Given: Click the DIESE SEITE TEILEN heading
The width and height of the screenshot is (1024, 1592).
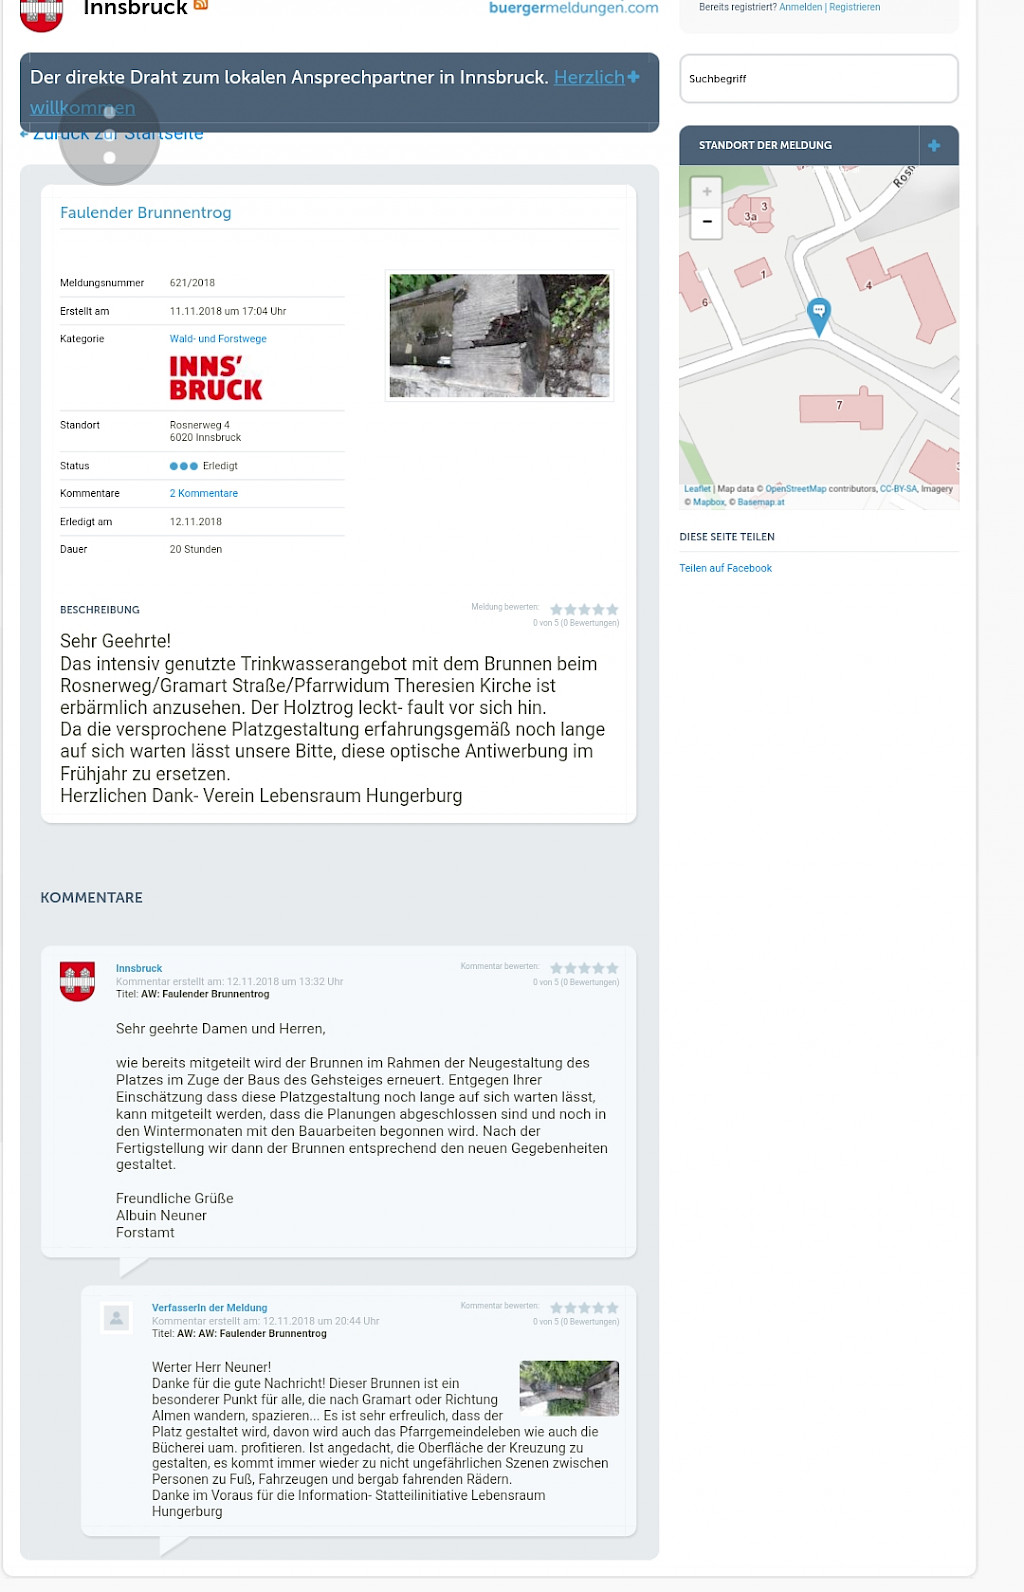Looking at the screenshot, I should point(727,537).
